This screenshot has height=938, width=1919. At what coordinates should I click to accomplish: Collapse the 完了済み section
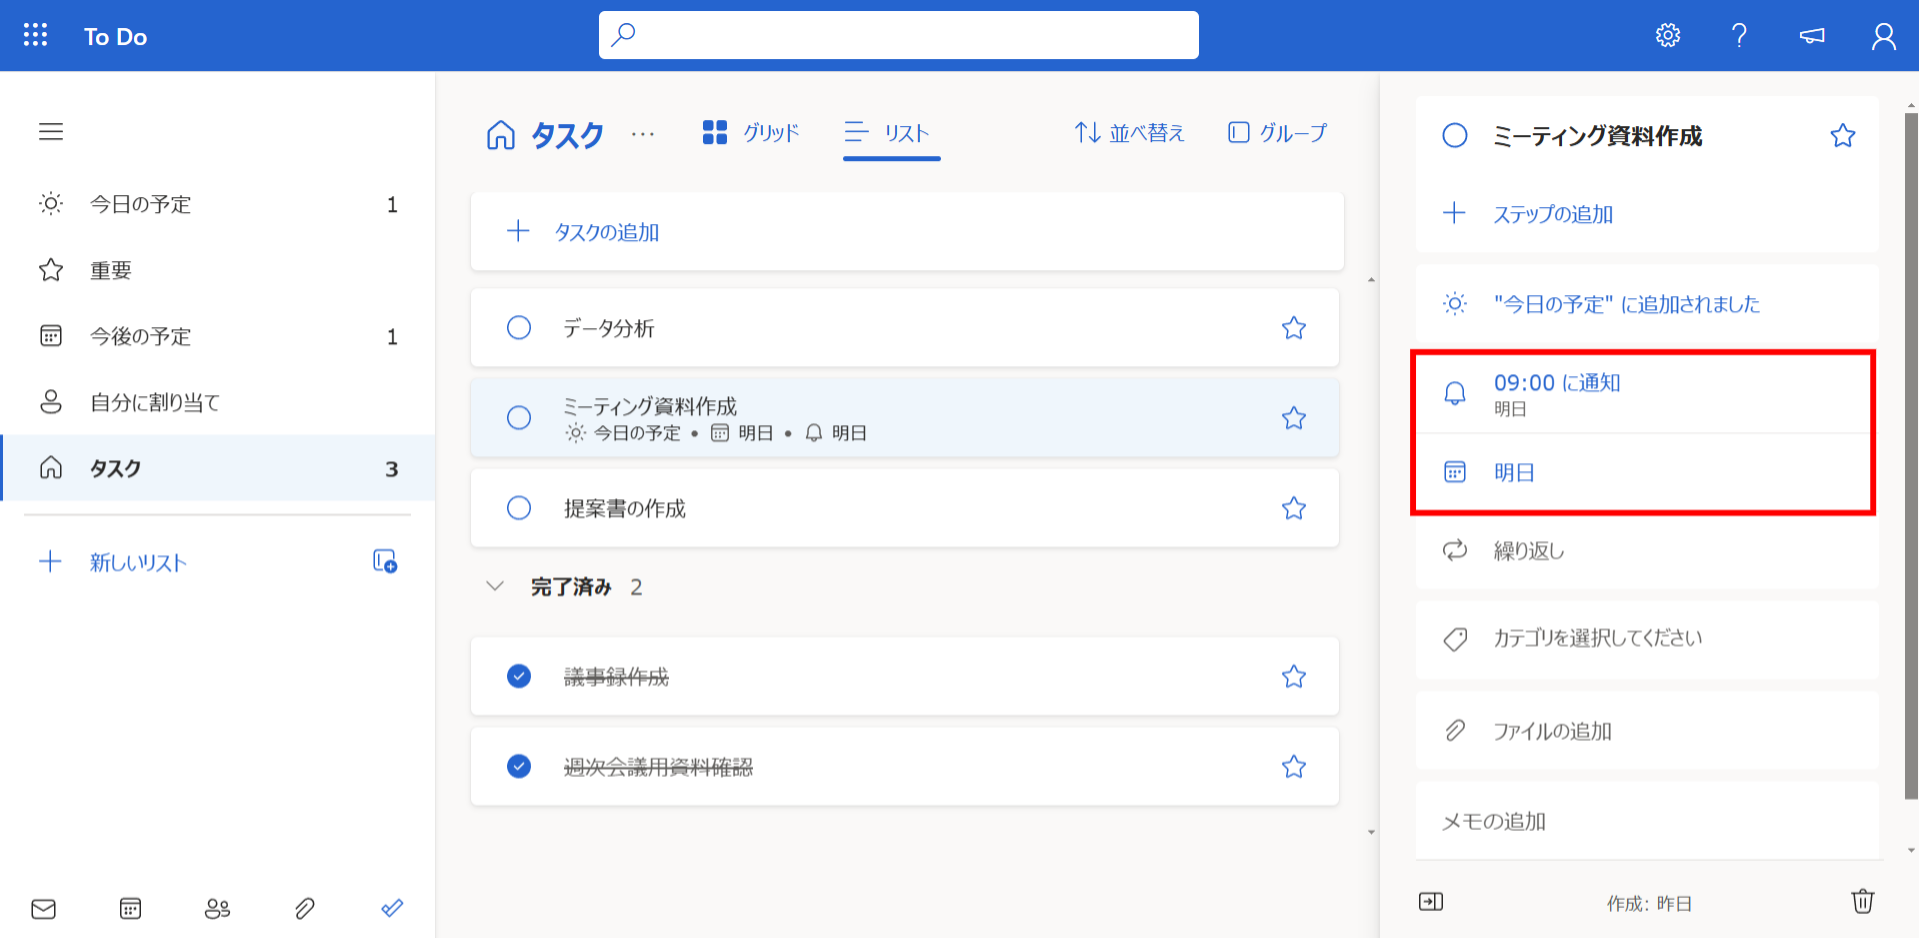pyautogui.click(x=495, y=586)
